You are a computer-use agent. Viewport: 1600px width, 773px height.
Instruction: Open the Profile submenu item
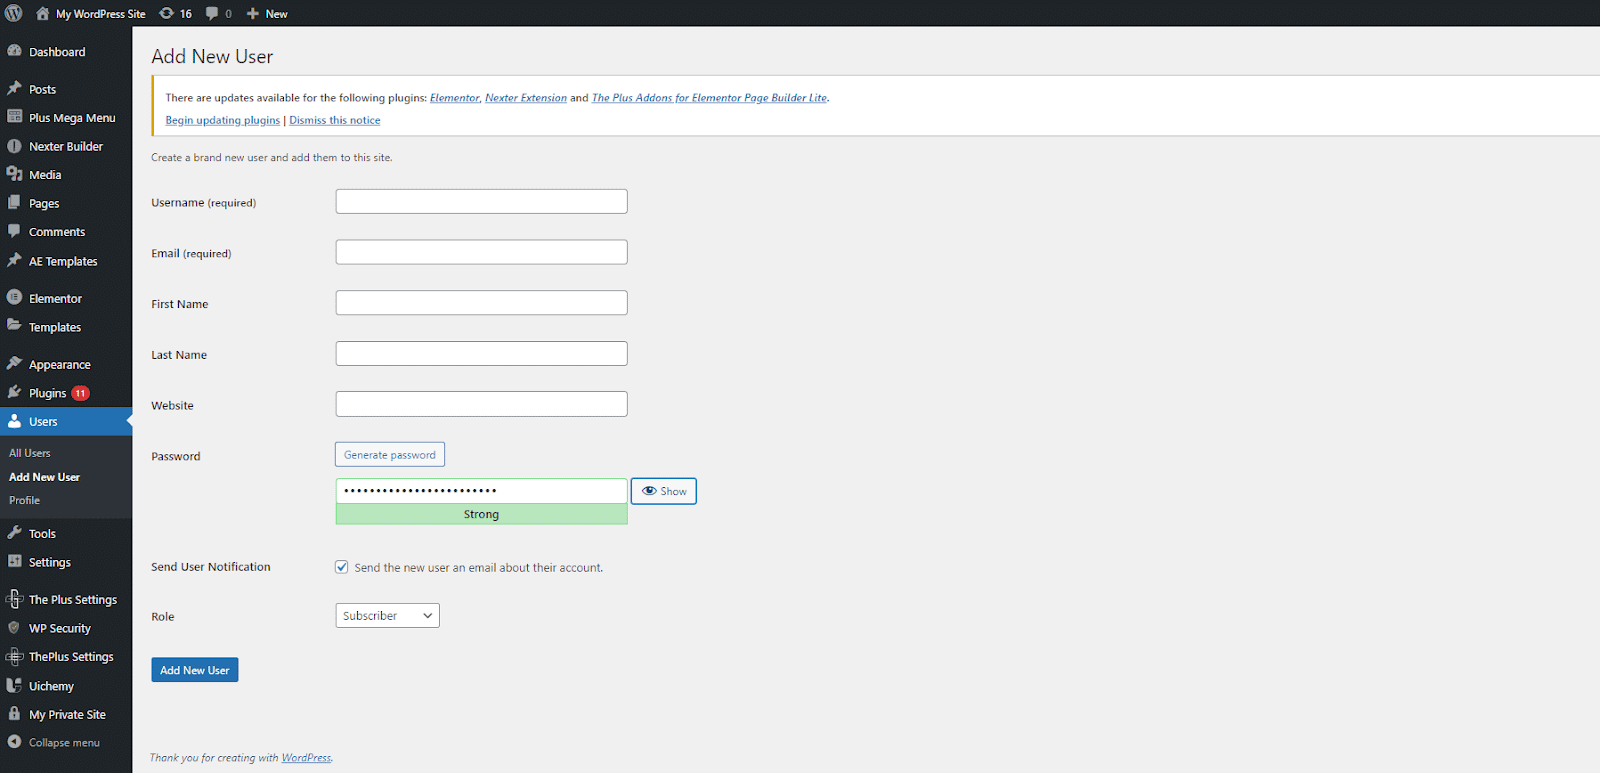coord(25,500)
